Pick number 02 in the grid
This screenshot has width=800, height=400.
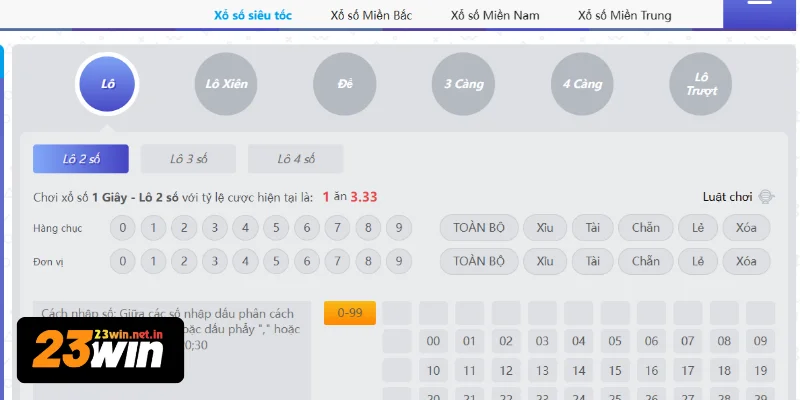(506, 341)
